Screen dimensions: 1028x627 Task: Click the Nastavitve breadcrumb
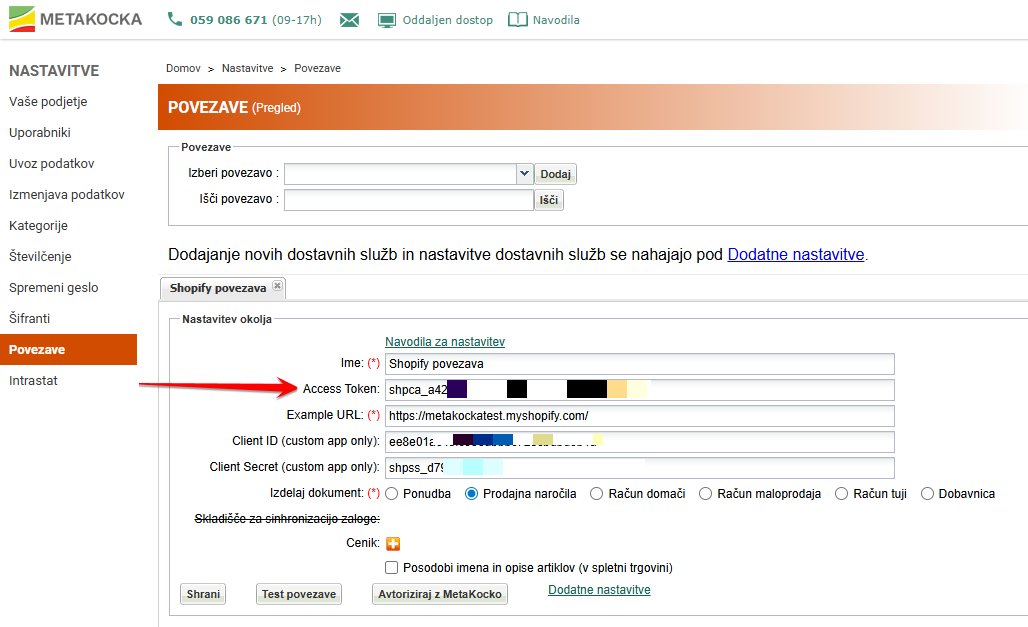coord(247,68)
